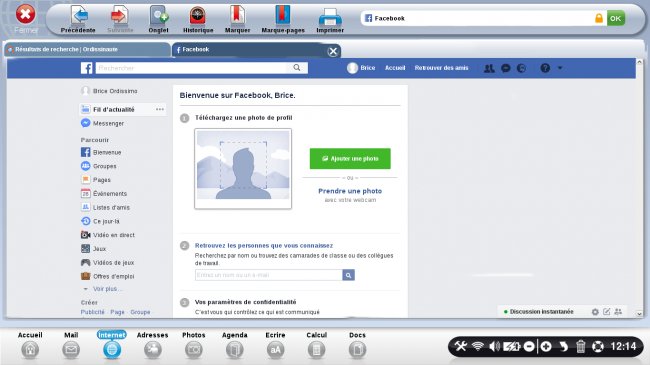Image resolution: width=650 pixels, height=365 pixels.
Task: Open the messages icon in header
Action: pyautogui.click(x=505, y=68)
